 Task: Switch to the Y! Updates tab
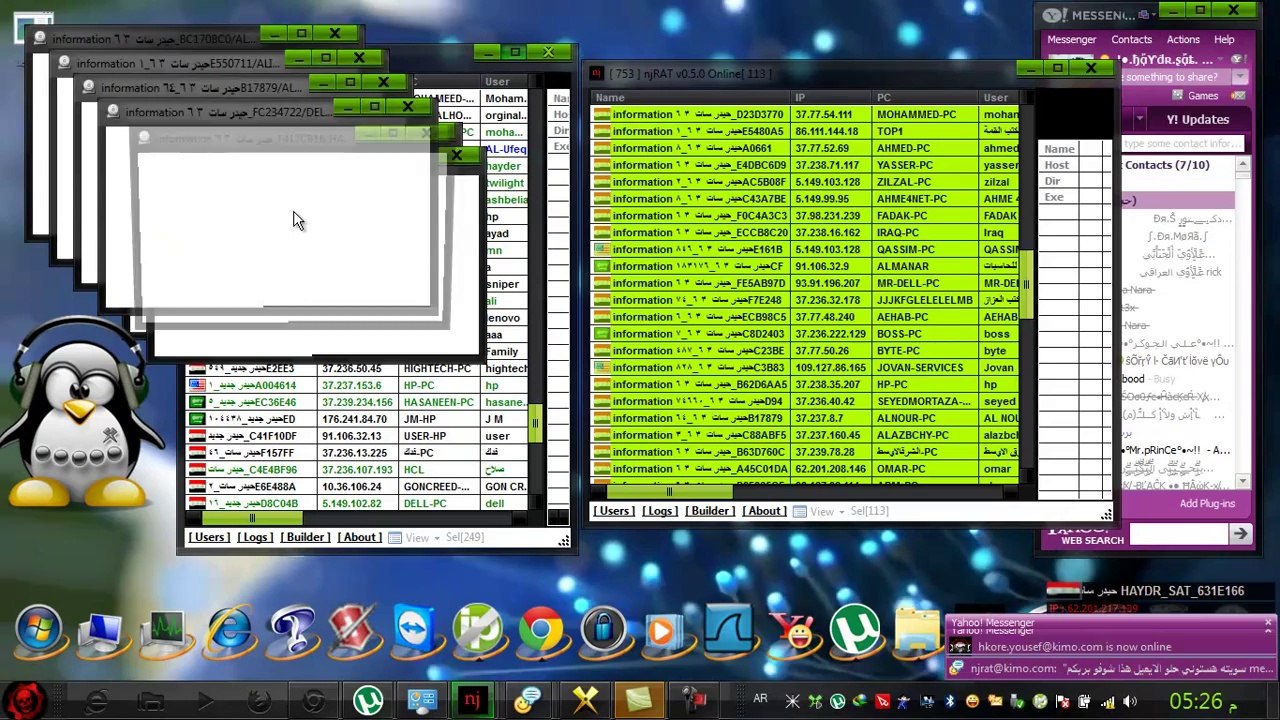[1198, 120]
